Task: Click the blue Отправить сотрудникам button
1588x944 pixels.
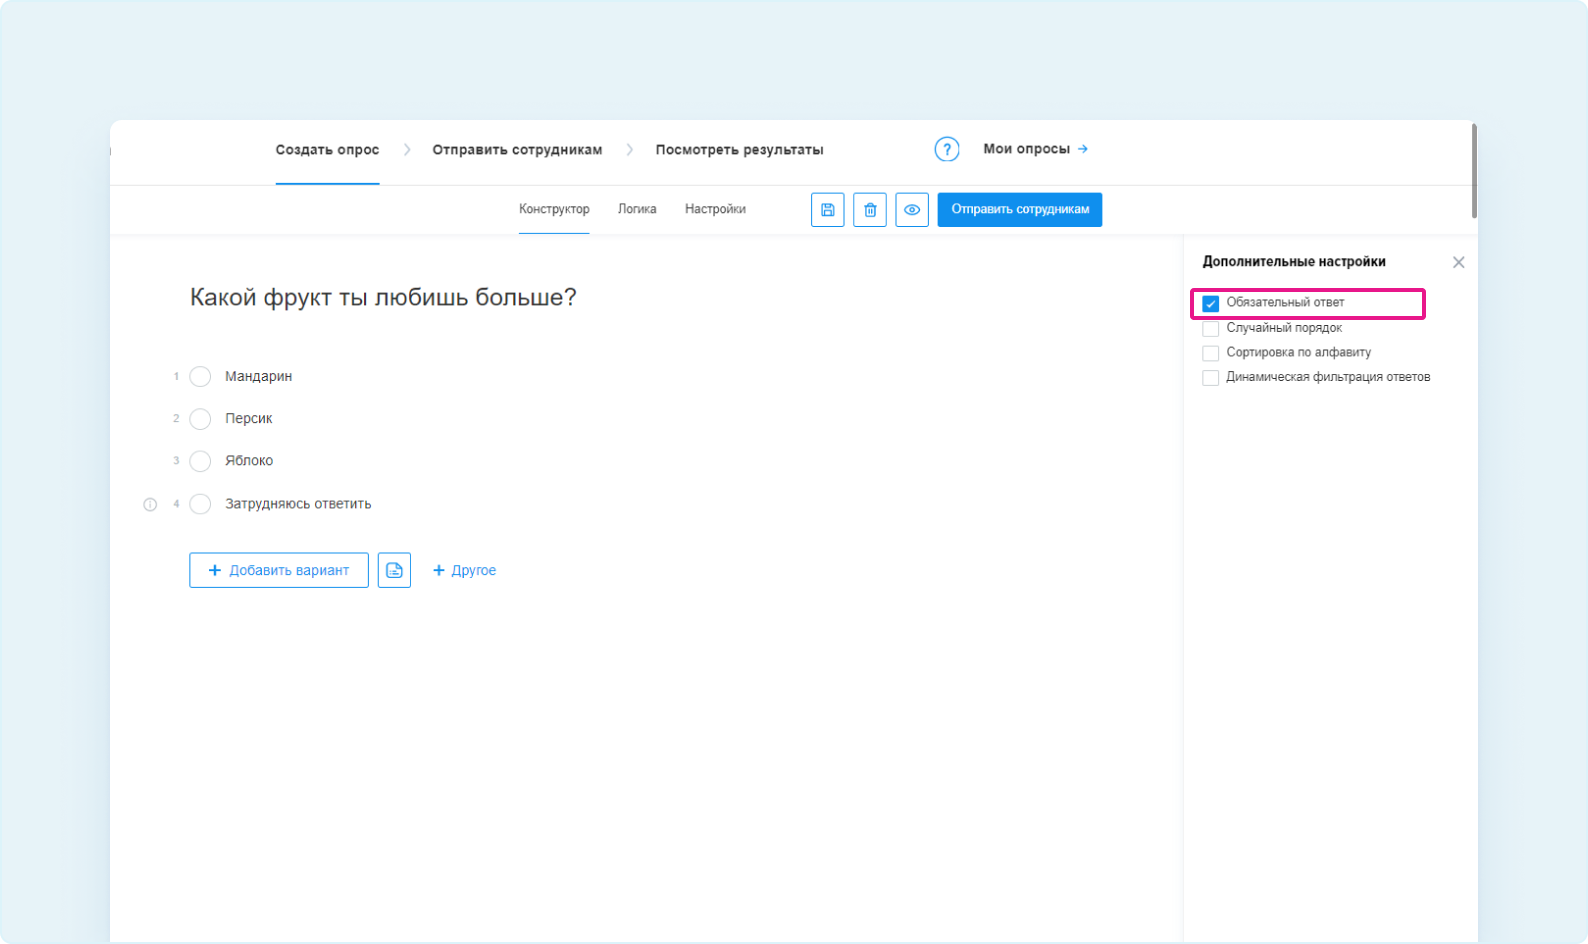Action: pos(1020,210)
